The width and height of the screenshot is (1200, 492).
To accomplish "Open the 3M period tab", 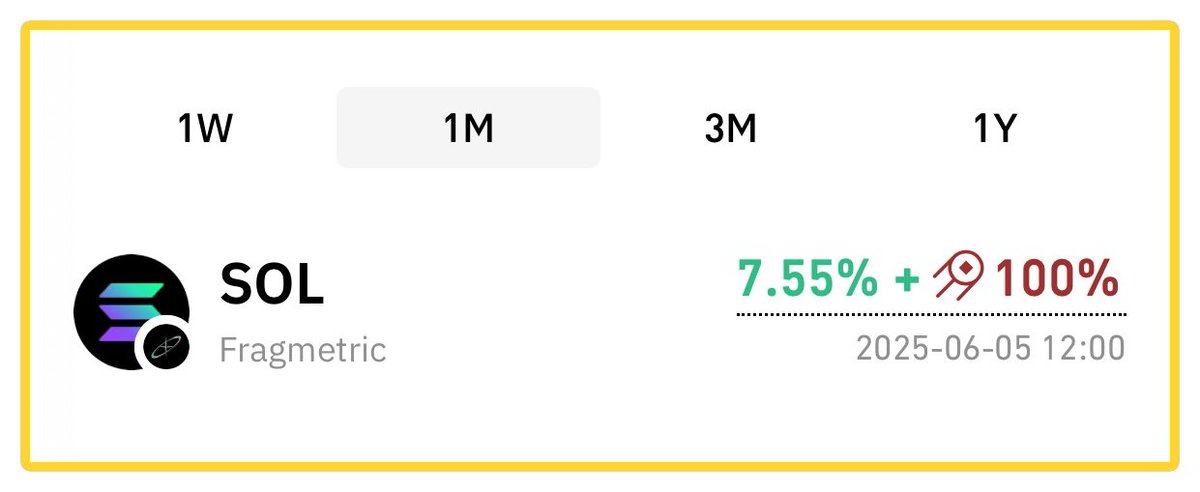I will tap(730, 128).
